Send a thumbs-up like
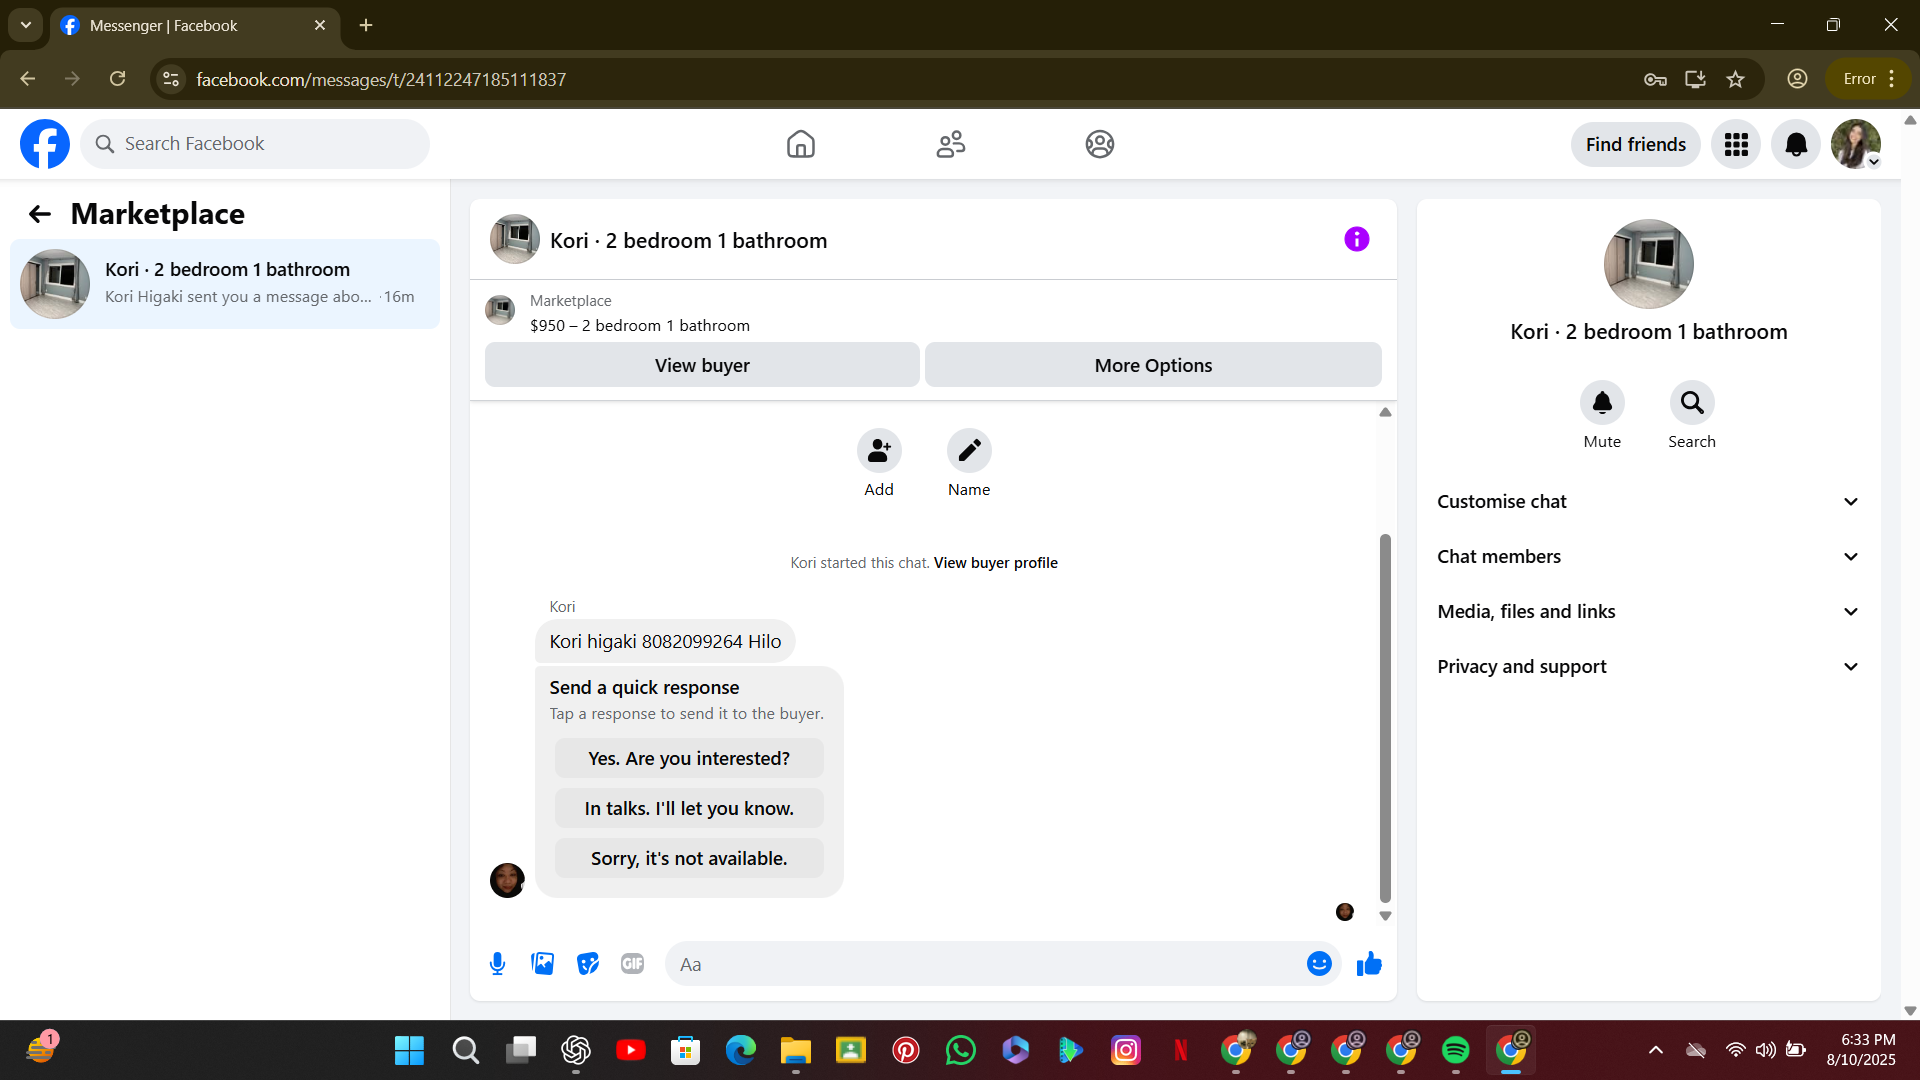The width and height of the screenshot is (1920, 1080). tap(1369, 964)
